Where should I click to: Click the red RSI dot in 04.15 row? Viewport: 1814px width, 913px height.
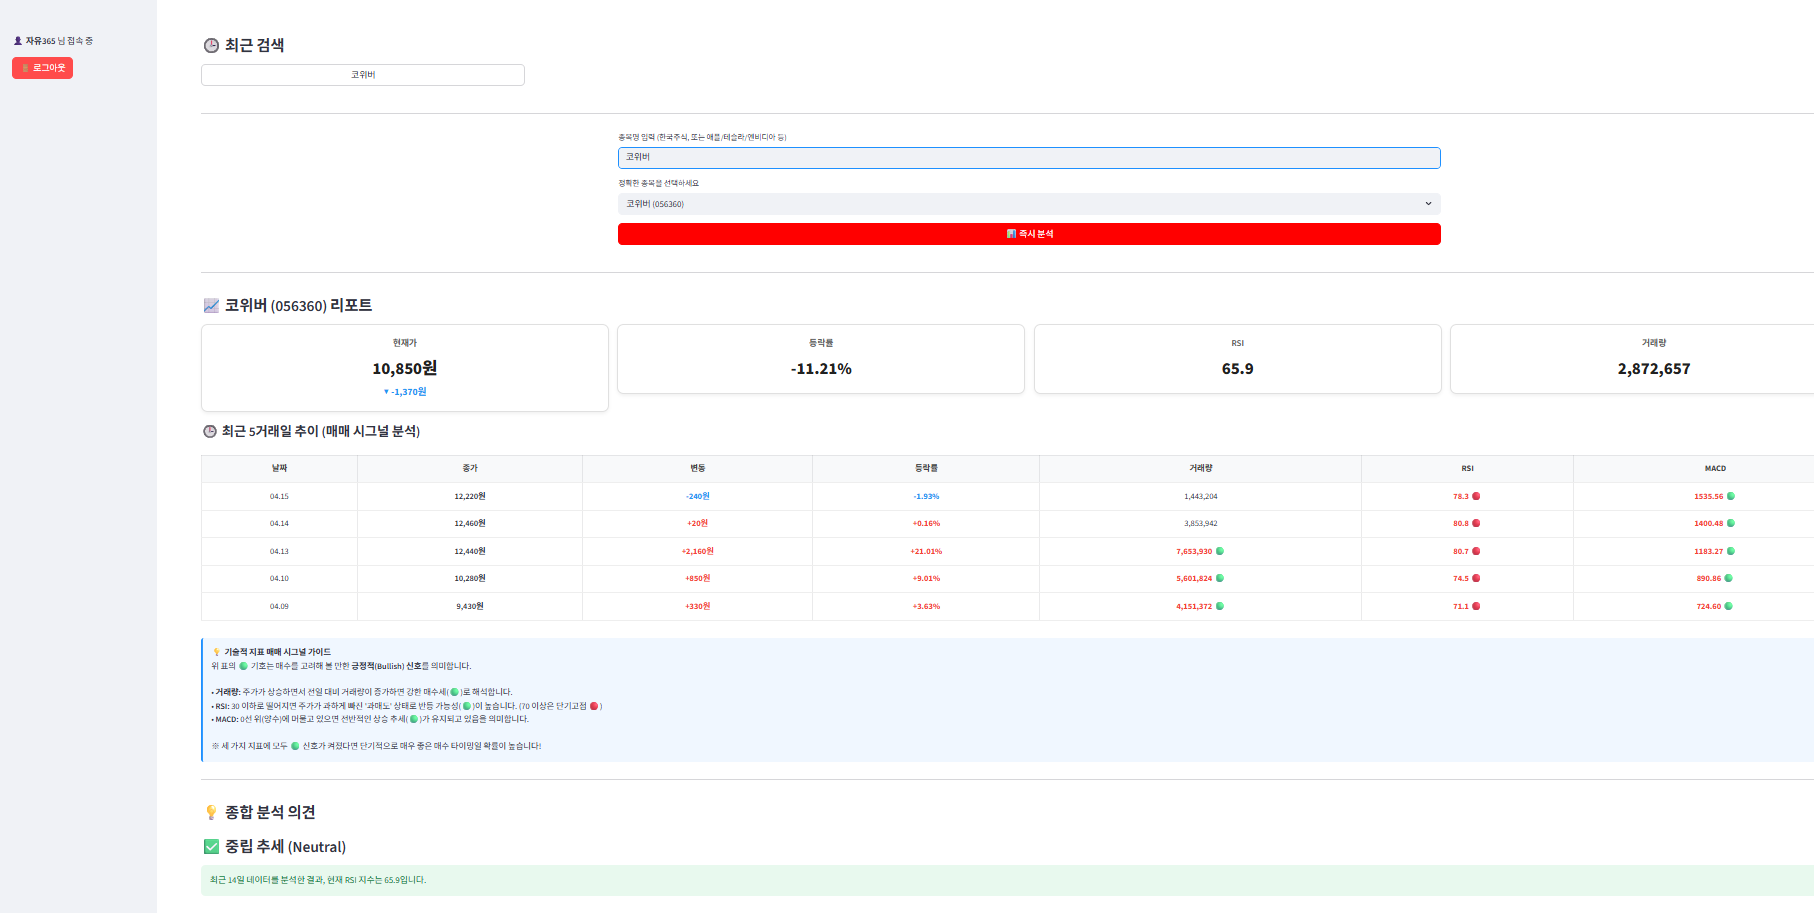[1476, 496]
